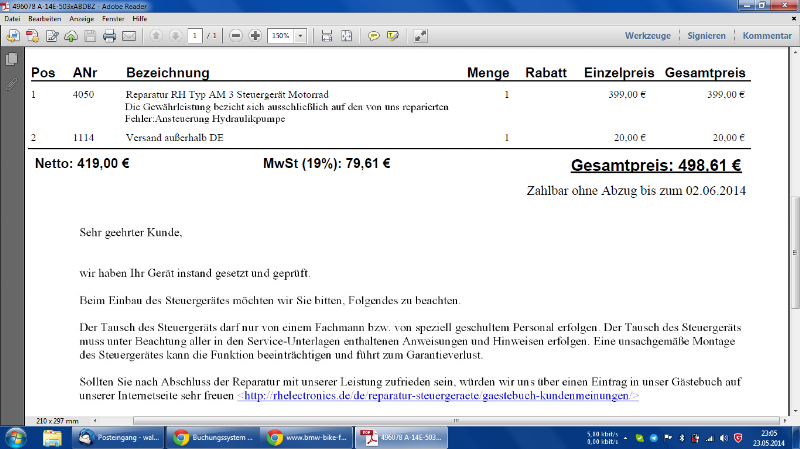Viewport: 800px width, 449px height.
Task: Show hidden tray icons arrow
Action: pyautogui.click(x=626, y=438)
